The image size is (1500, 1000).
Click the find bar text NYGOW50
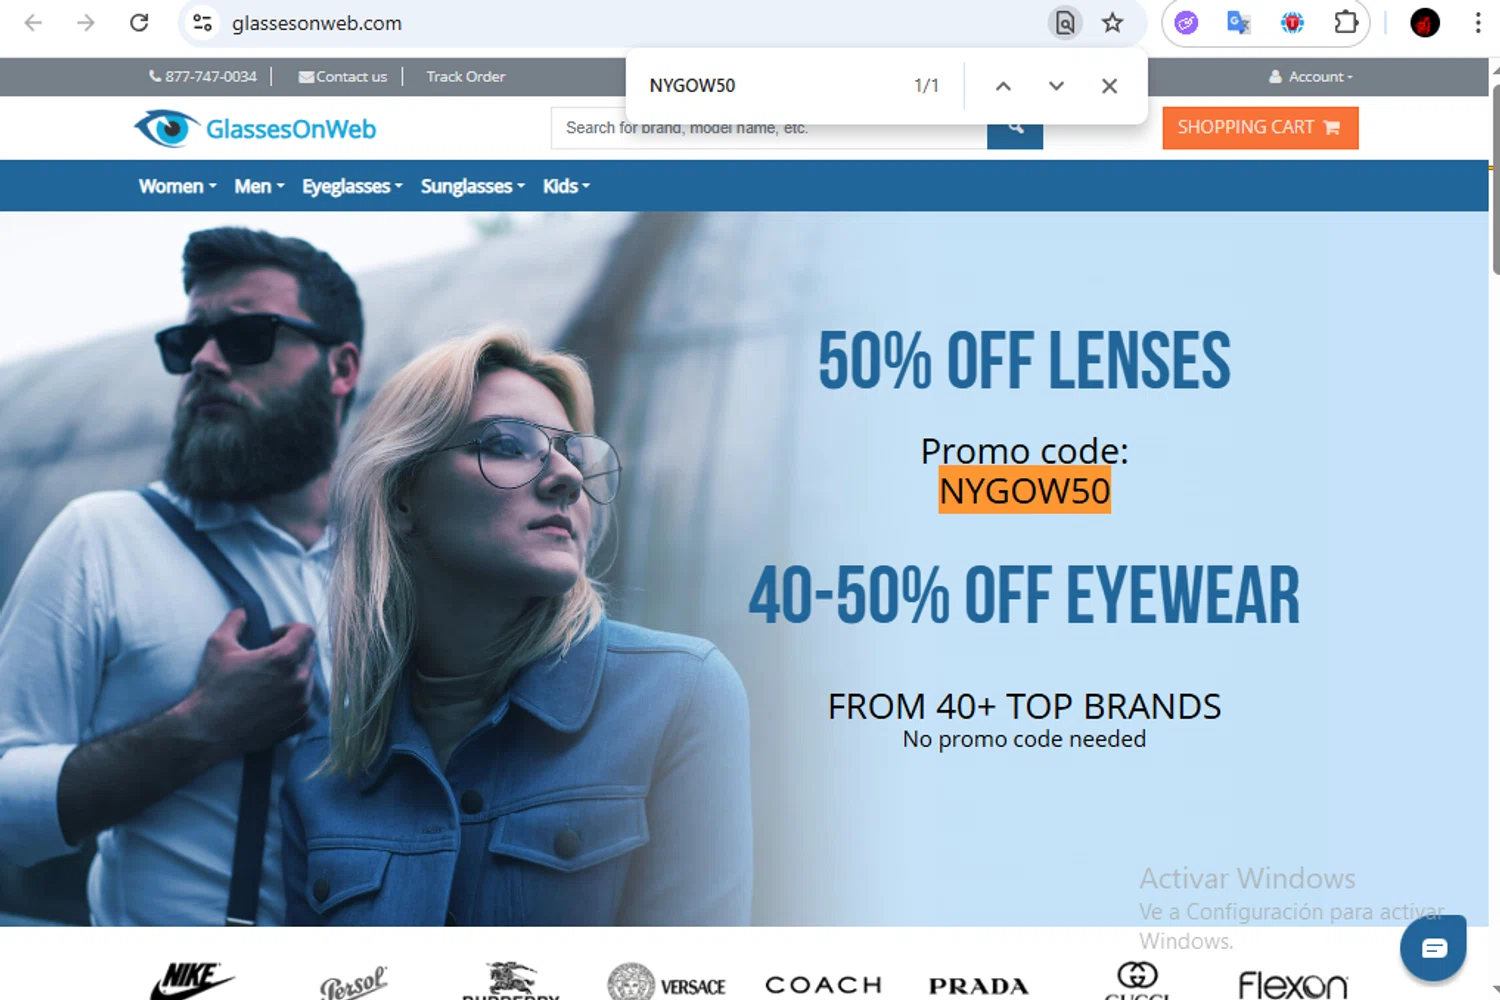point(692,86)
